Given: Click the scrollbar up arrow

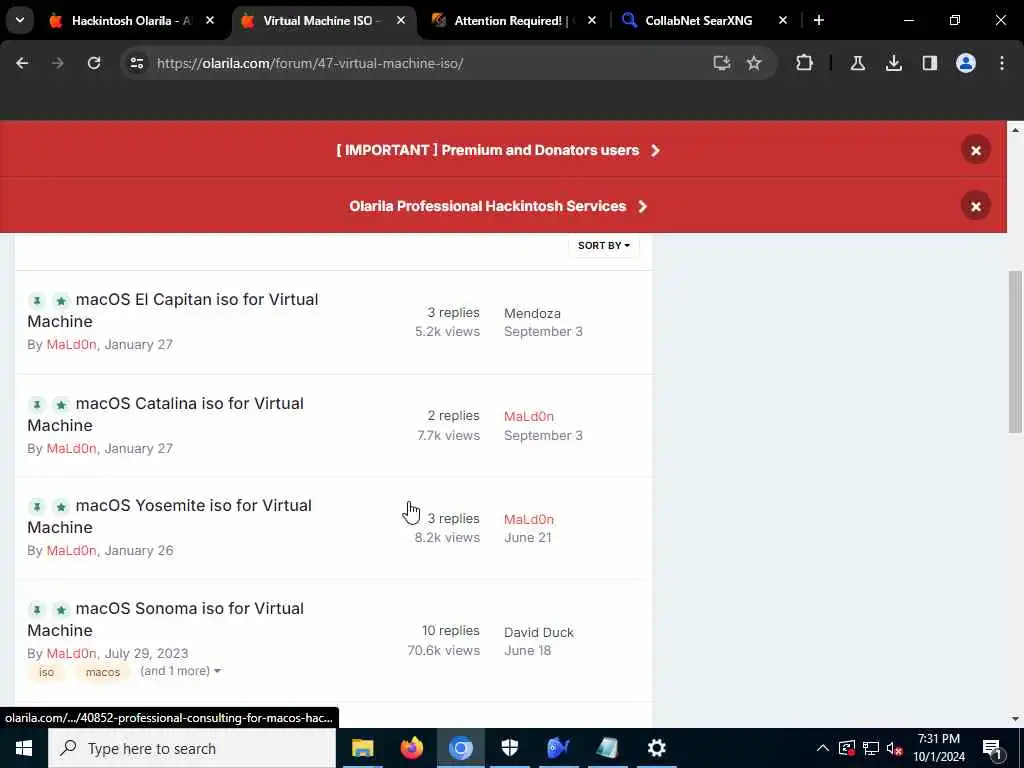Looking at the screenshot, I should [x=1015, y=130].
